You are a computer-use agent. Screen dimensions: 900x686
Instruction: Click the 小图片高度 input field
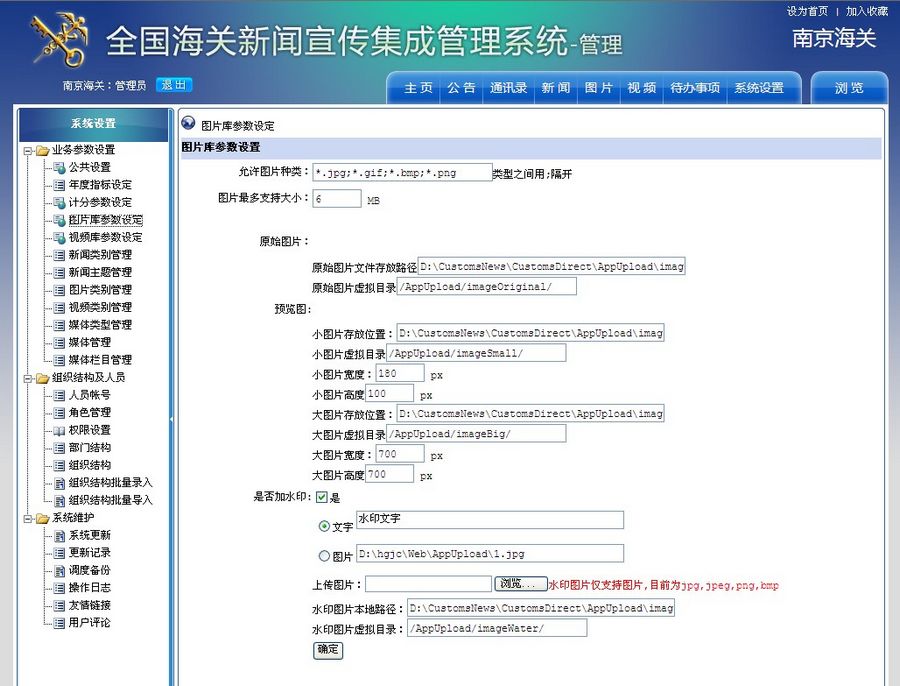tap(389, 393)
